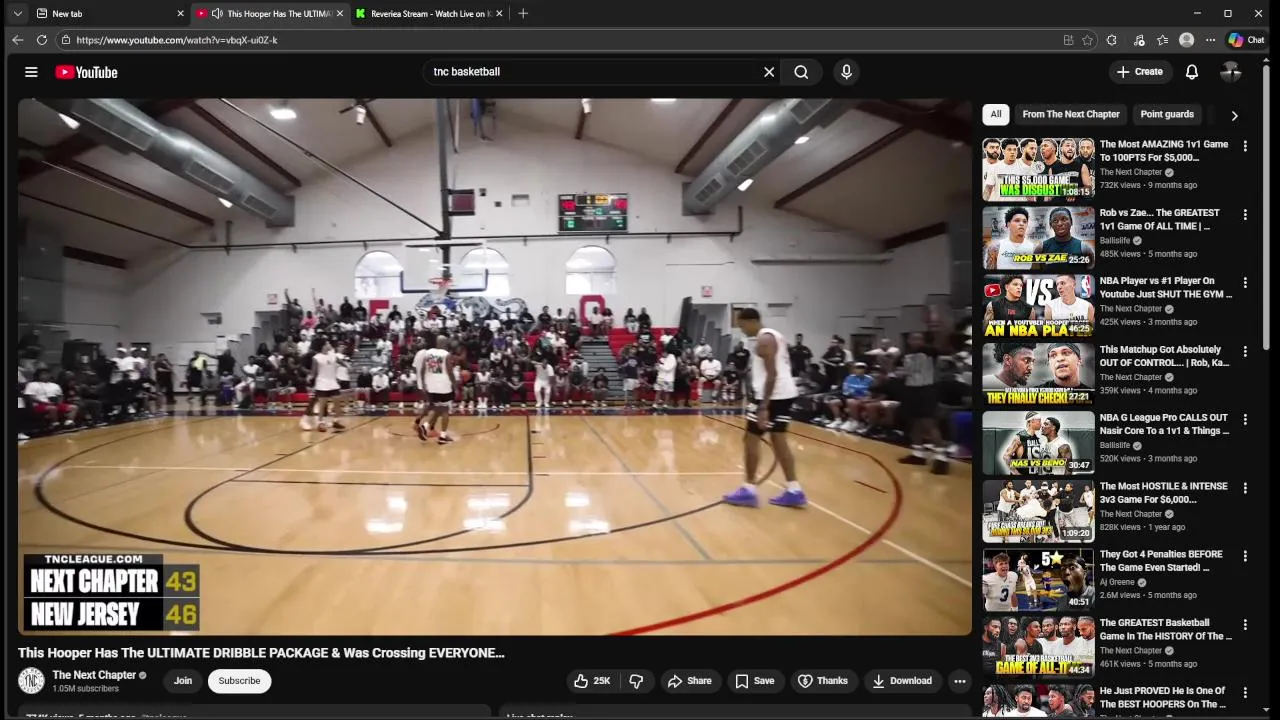Open split screen icon in address bar

[x=1068, y=40]
